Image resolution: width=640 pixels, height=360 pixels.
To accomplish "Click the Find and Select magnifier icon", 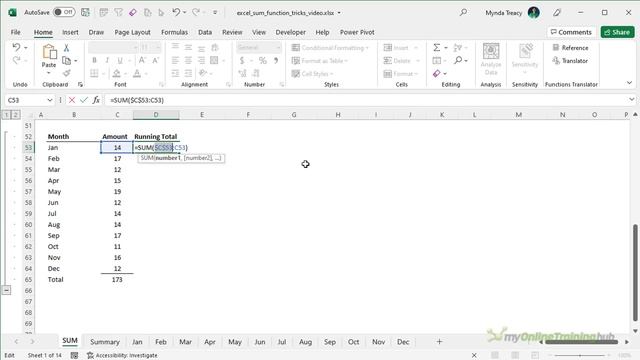I will 458,60.
